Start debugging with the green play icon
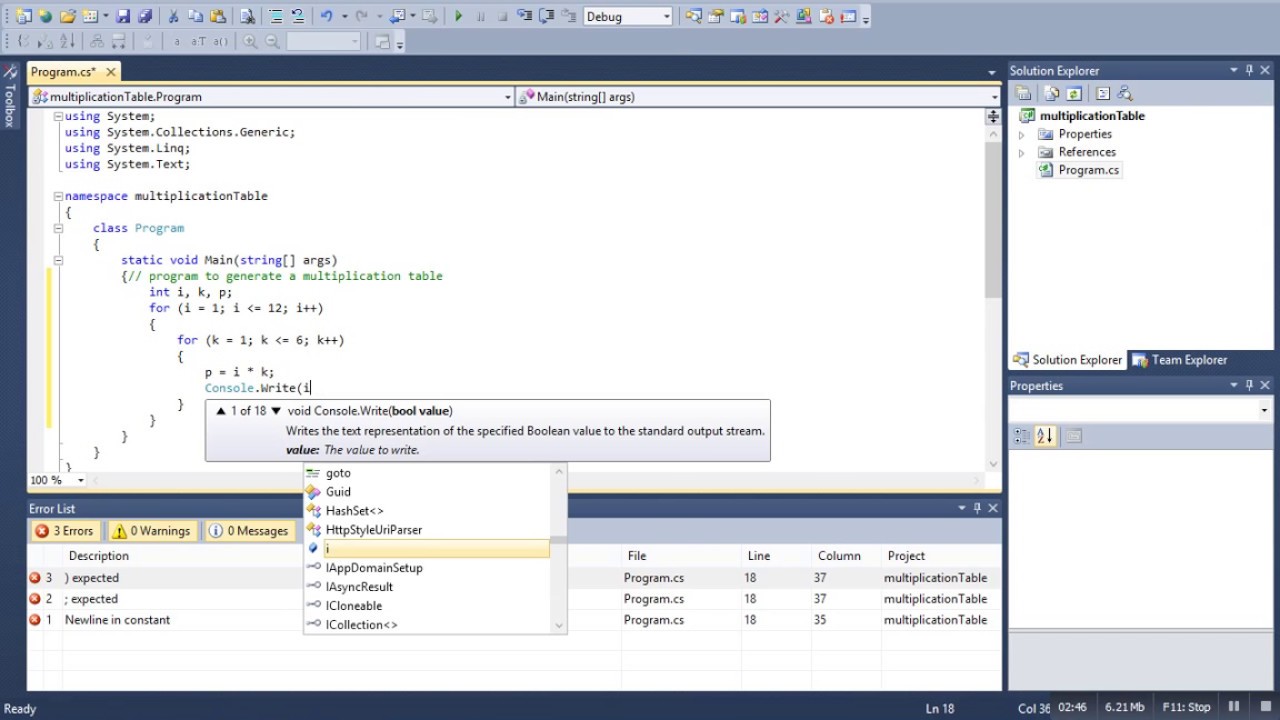 click(x=458, y=16)
